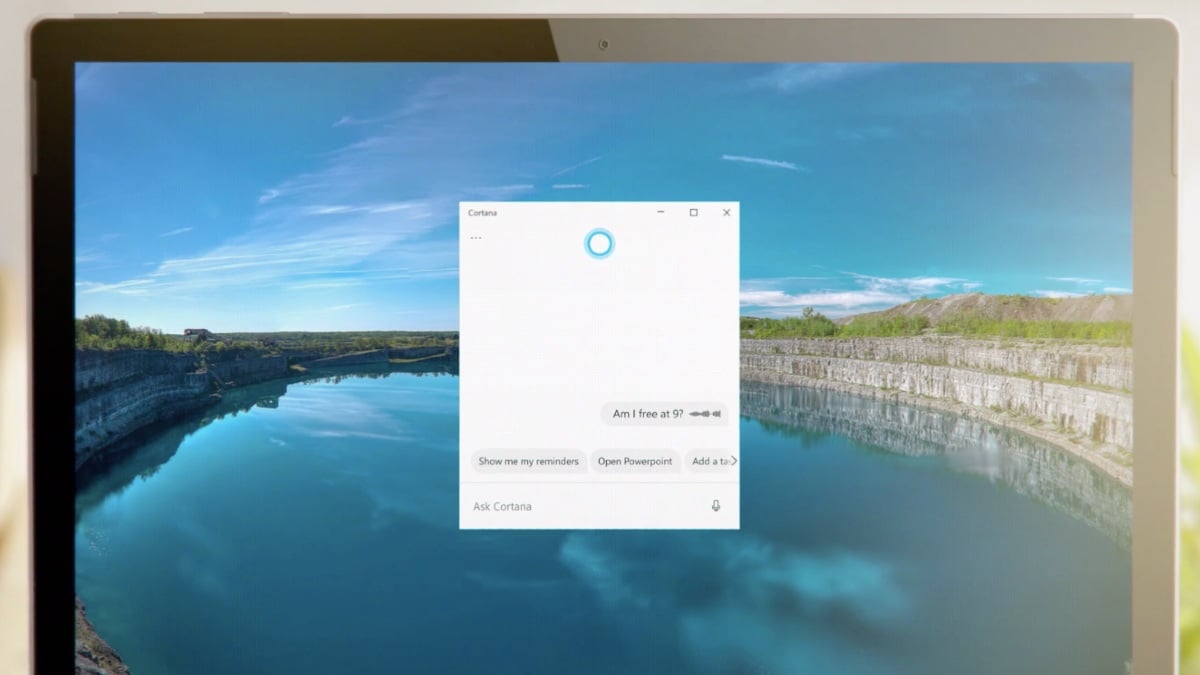
Task: Choose the "Open Powerpoint" suggestion chip
Action: coord(636,461)
